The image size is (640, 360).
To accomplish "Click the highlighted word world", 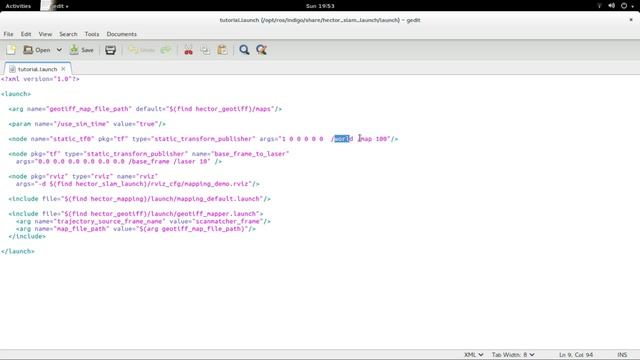I will tap(343, 139).
